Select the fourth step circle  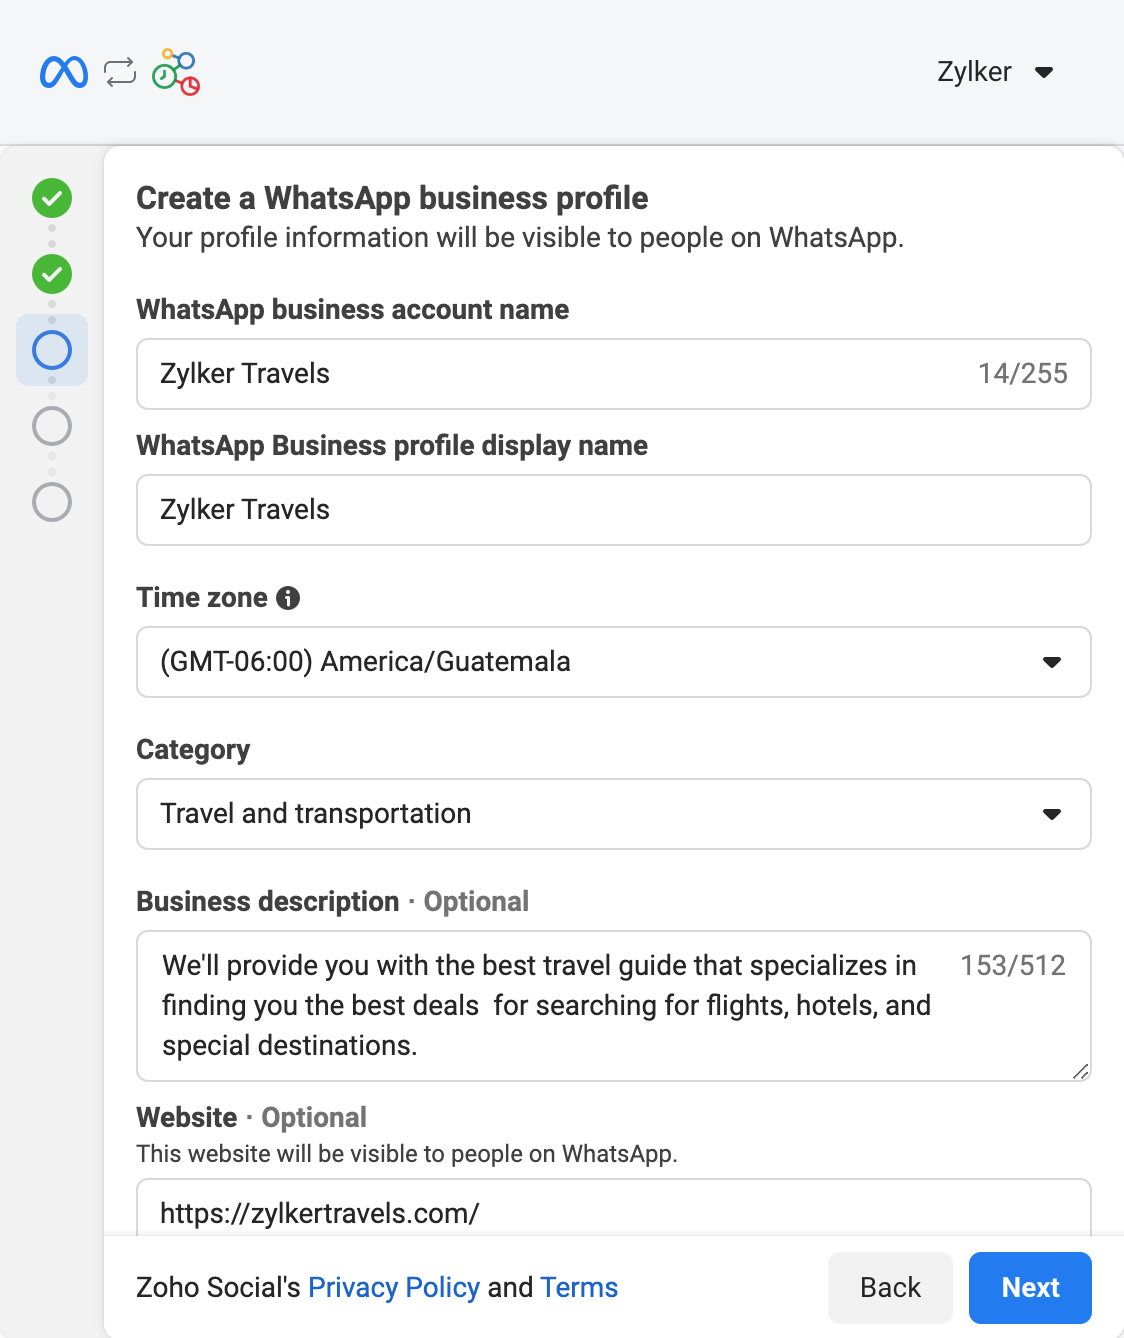[x=52, y=426]
